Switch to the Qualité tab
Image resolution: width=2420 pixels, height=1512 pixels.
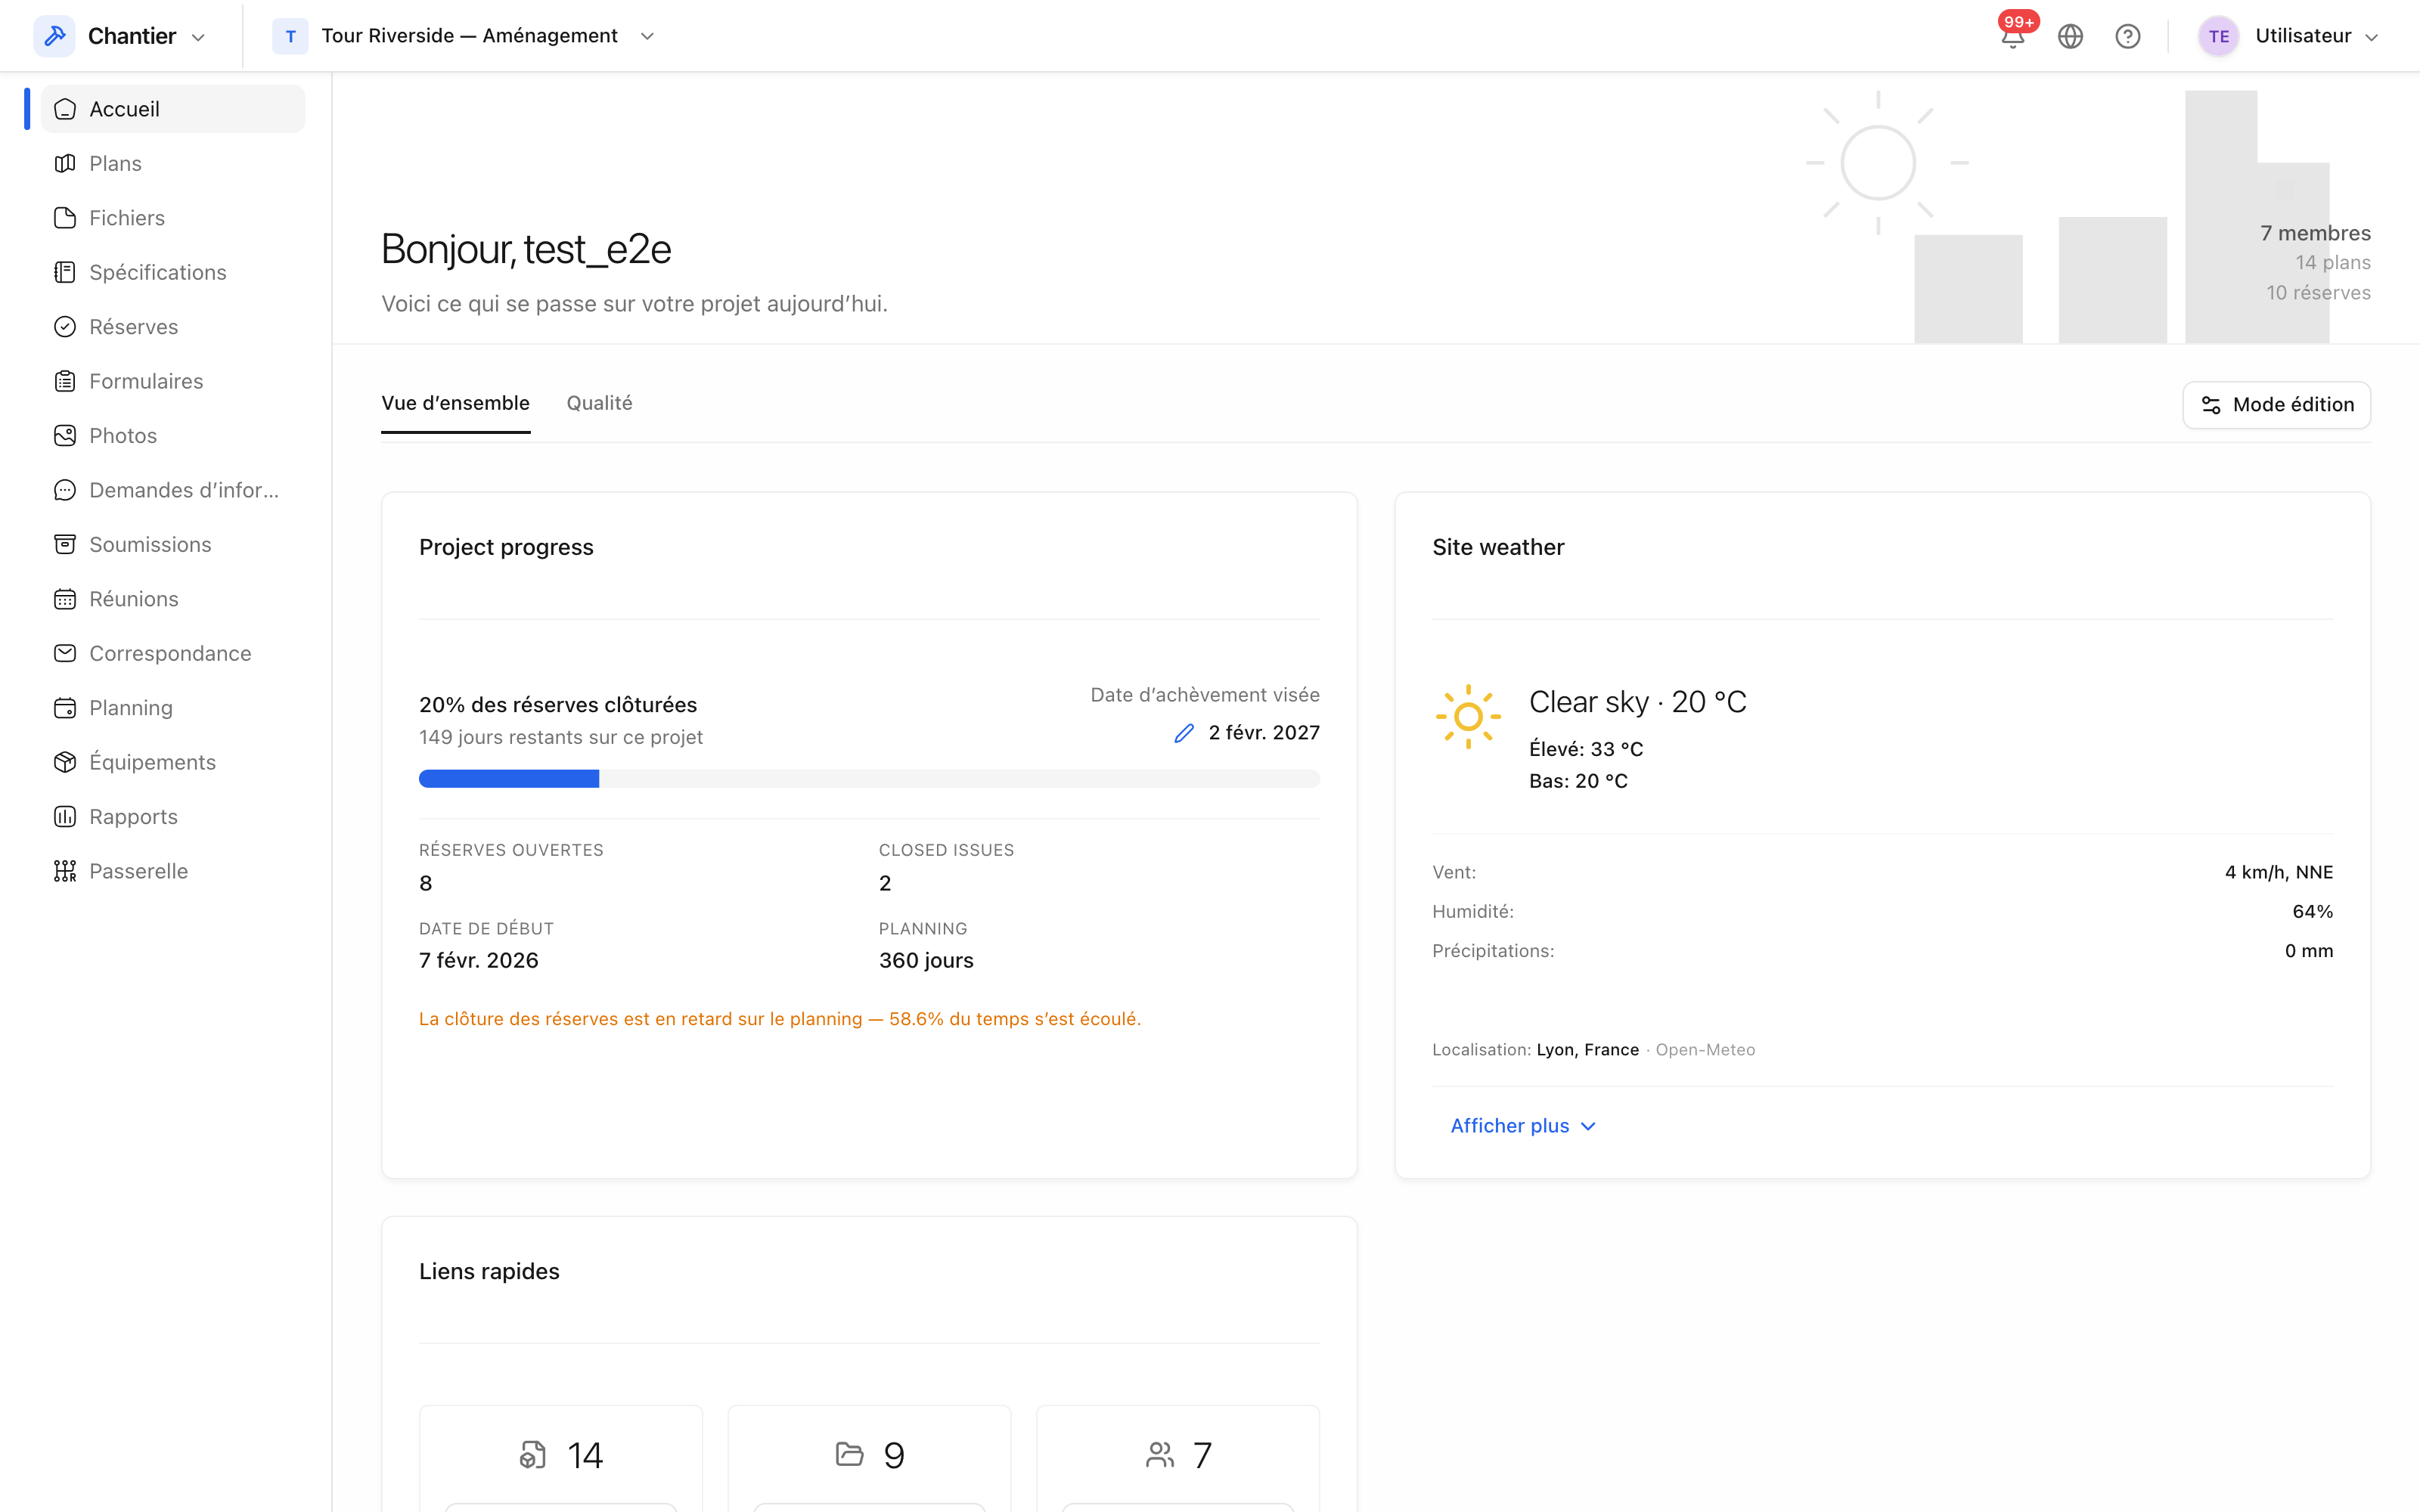coord(599,403)
